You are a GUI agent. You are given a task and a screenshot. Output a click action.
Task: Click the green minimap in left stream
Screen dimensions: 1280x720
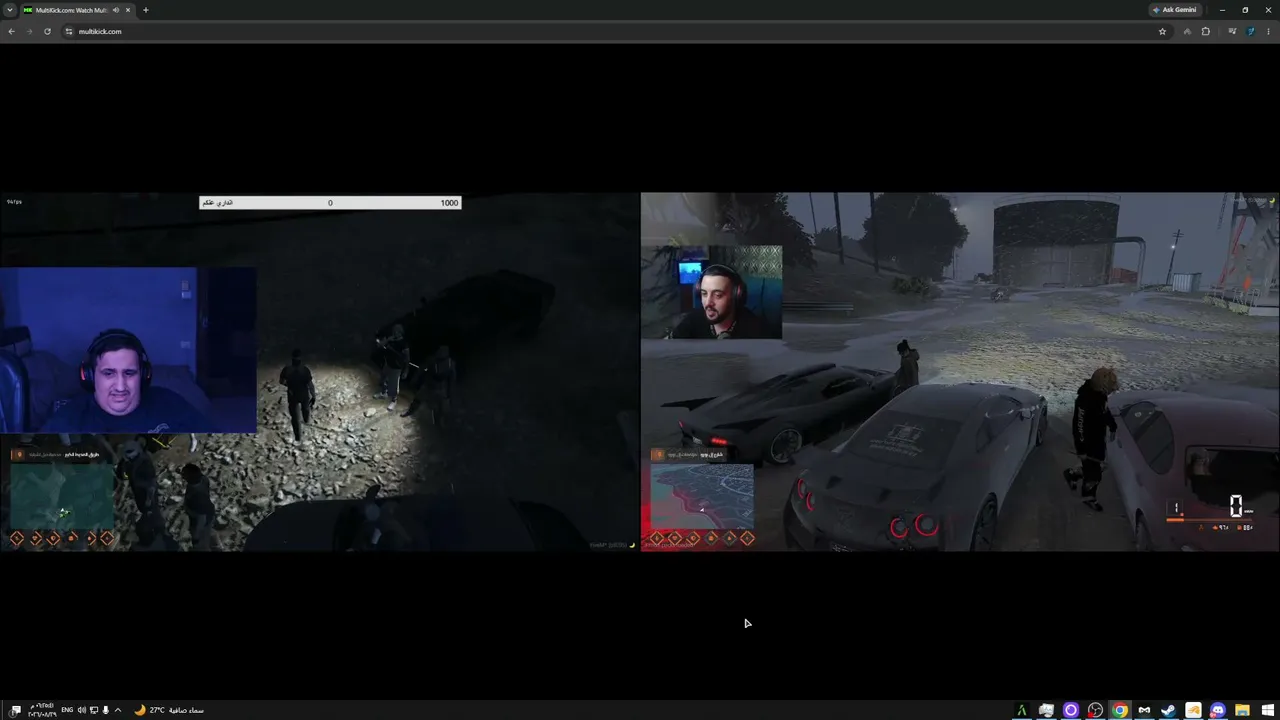(62, 496)
